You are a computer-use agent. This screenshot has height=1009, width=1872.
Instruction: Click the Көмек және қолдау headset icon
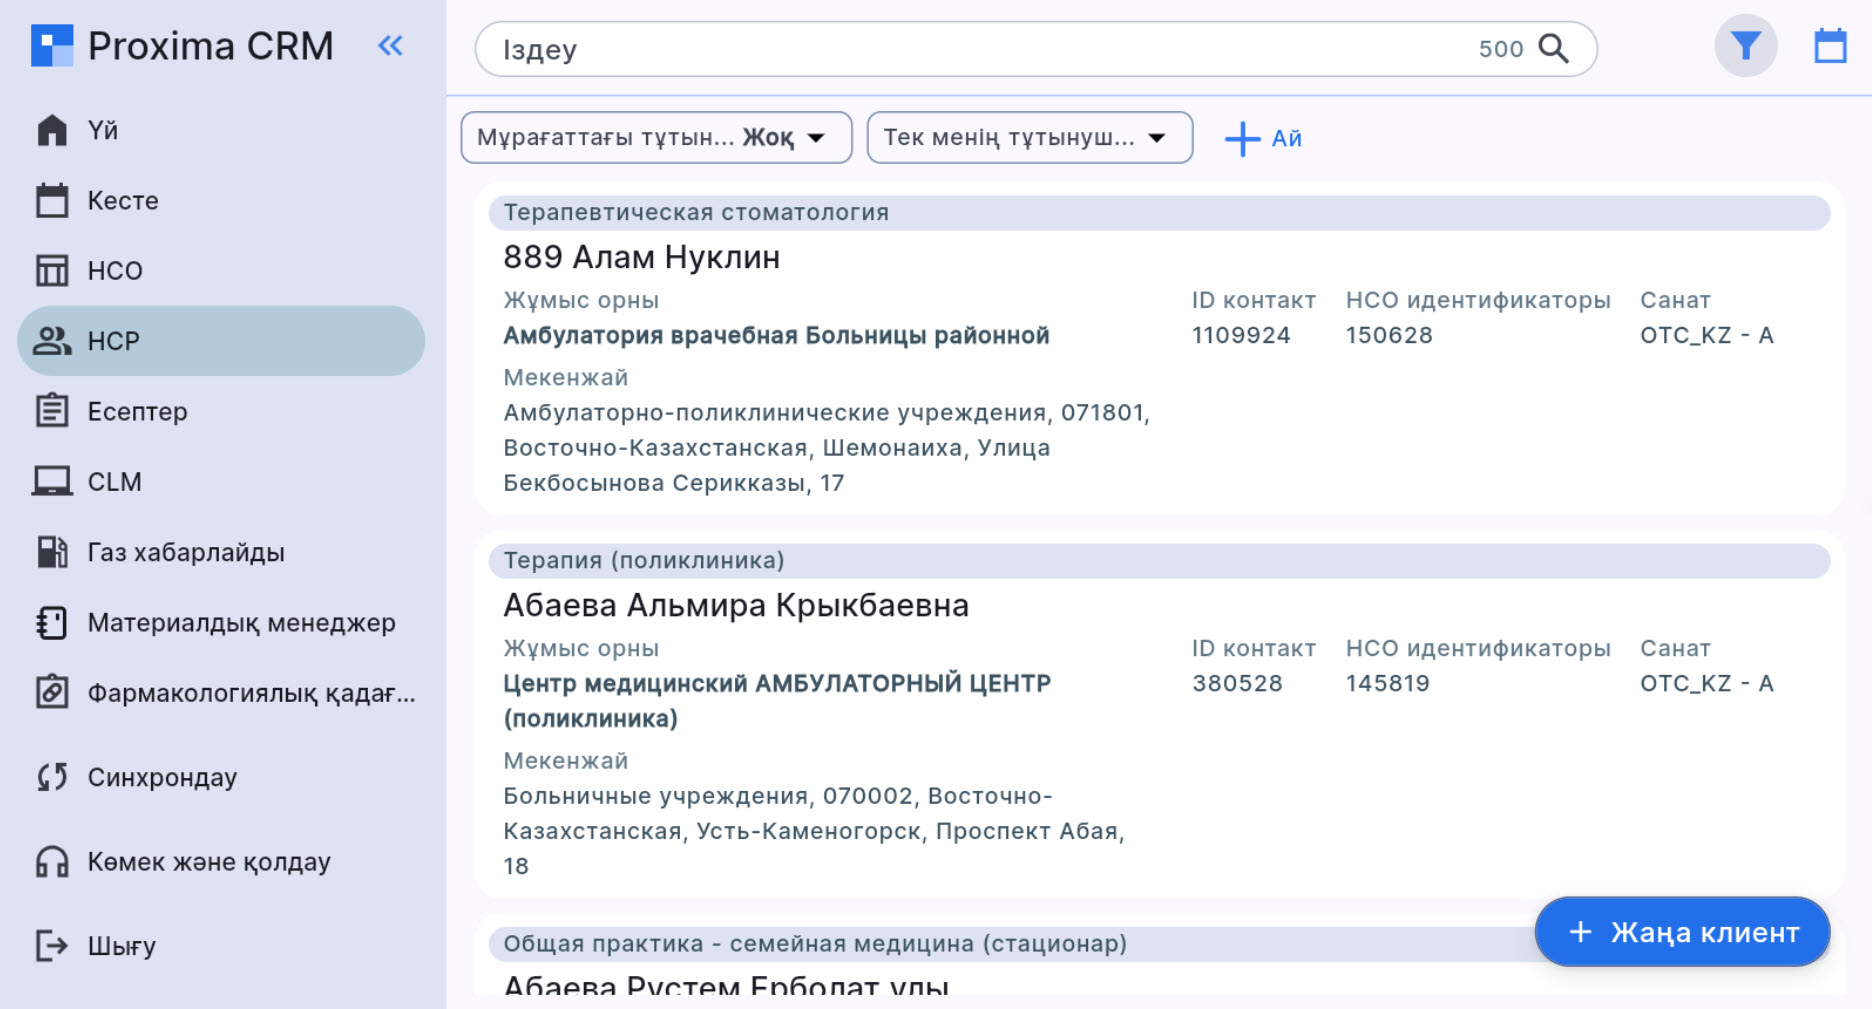click(52, 862)
